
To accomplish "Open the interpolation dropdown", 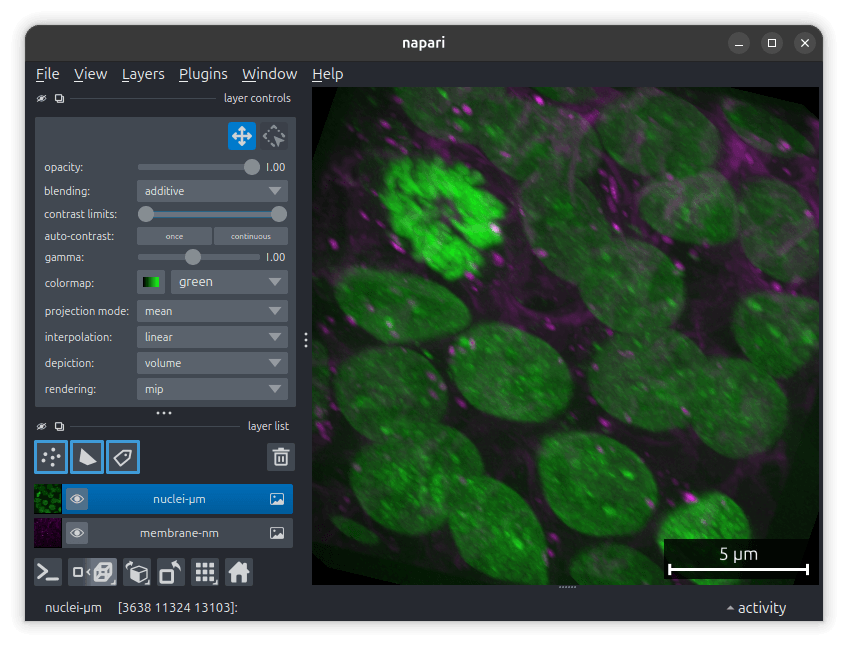I will [212, 337].
